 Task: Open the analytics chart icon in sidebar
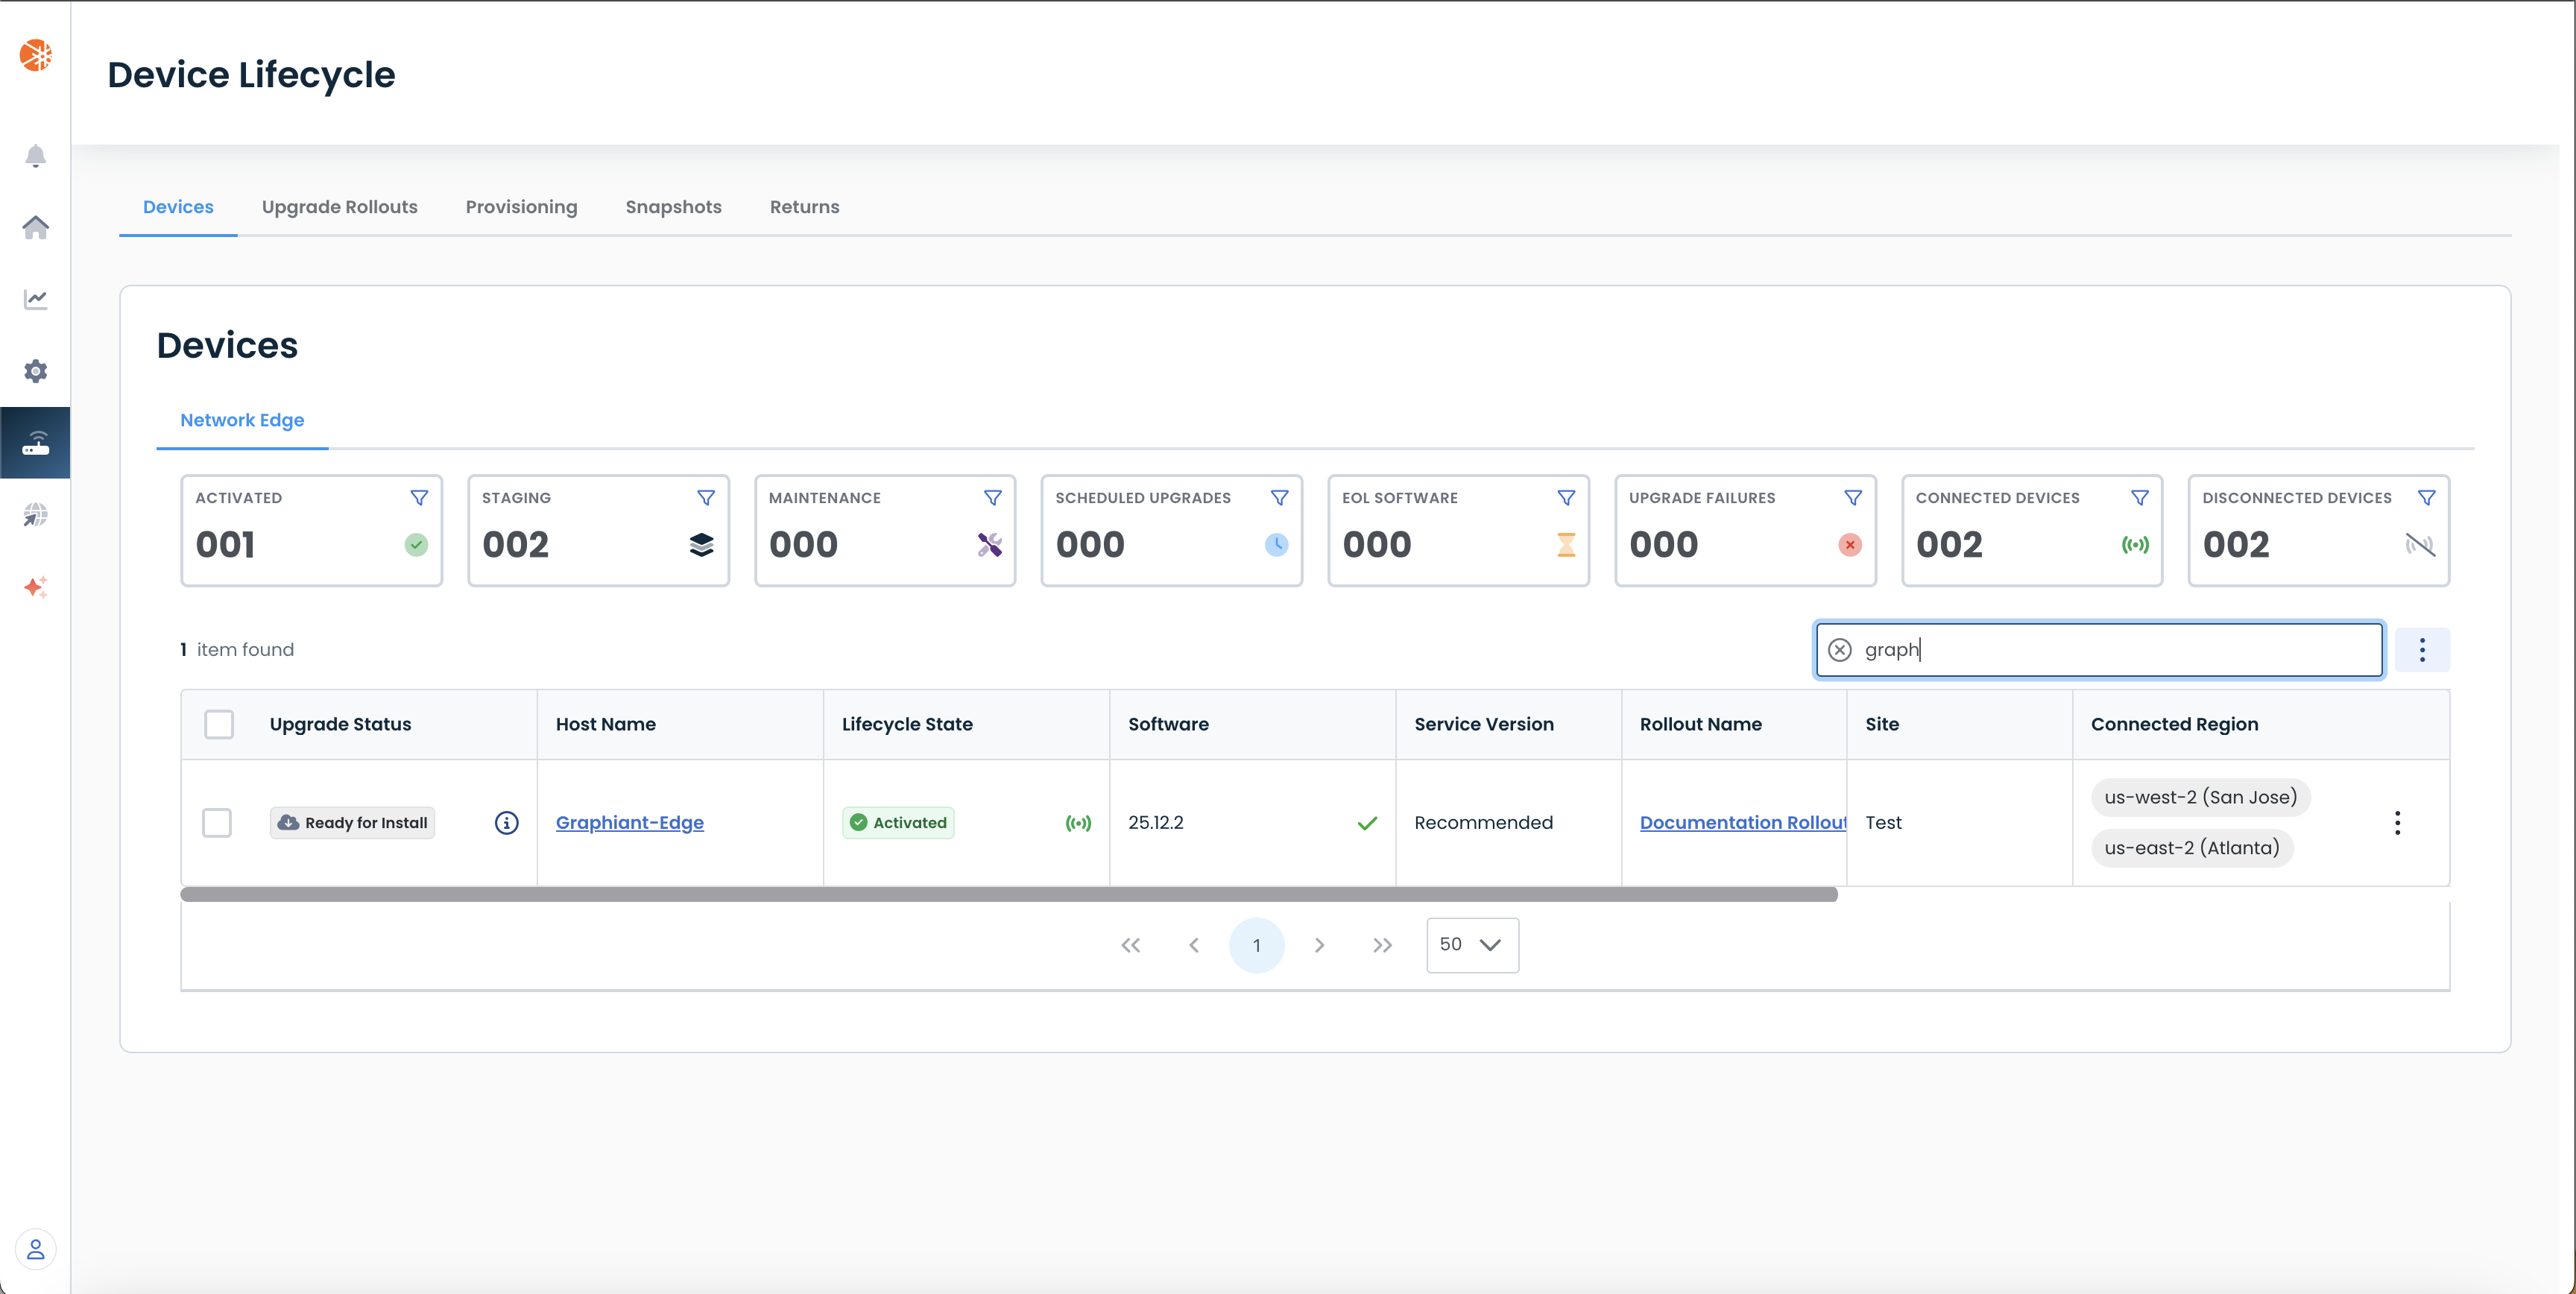(x=36, y=299)
